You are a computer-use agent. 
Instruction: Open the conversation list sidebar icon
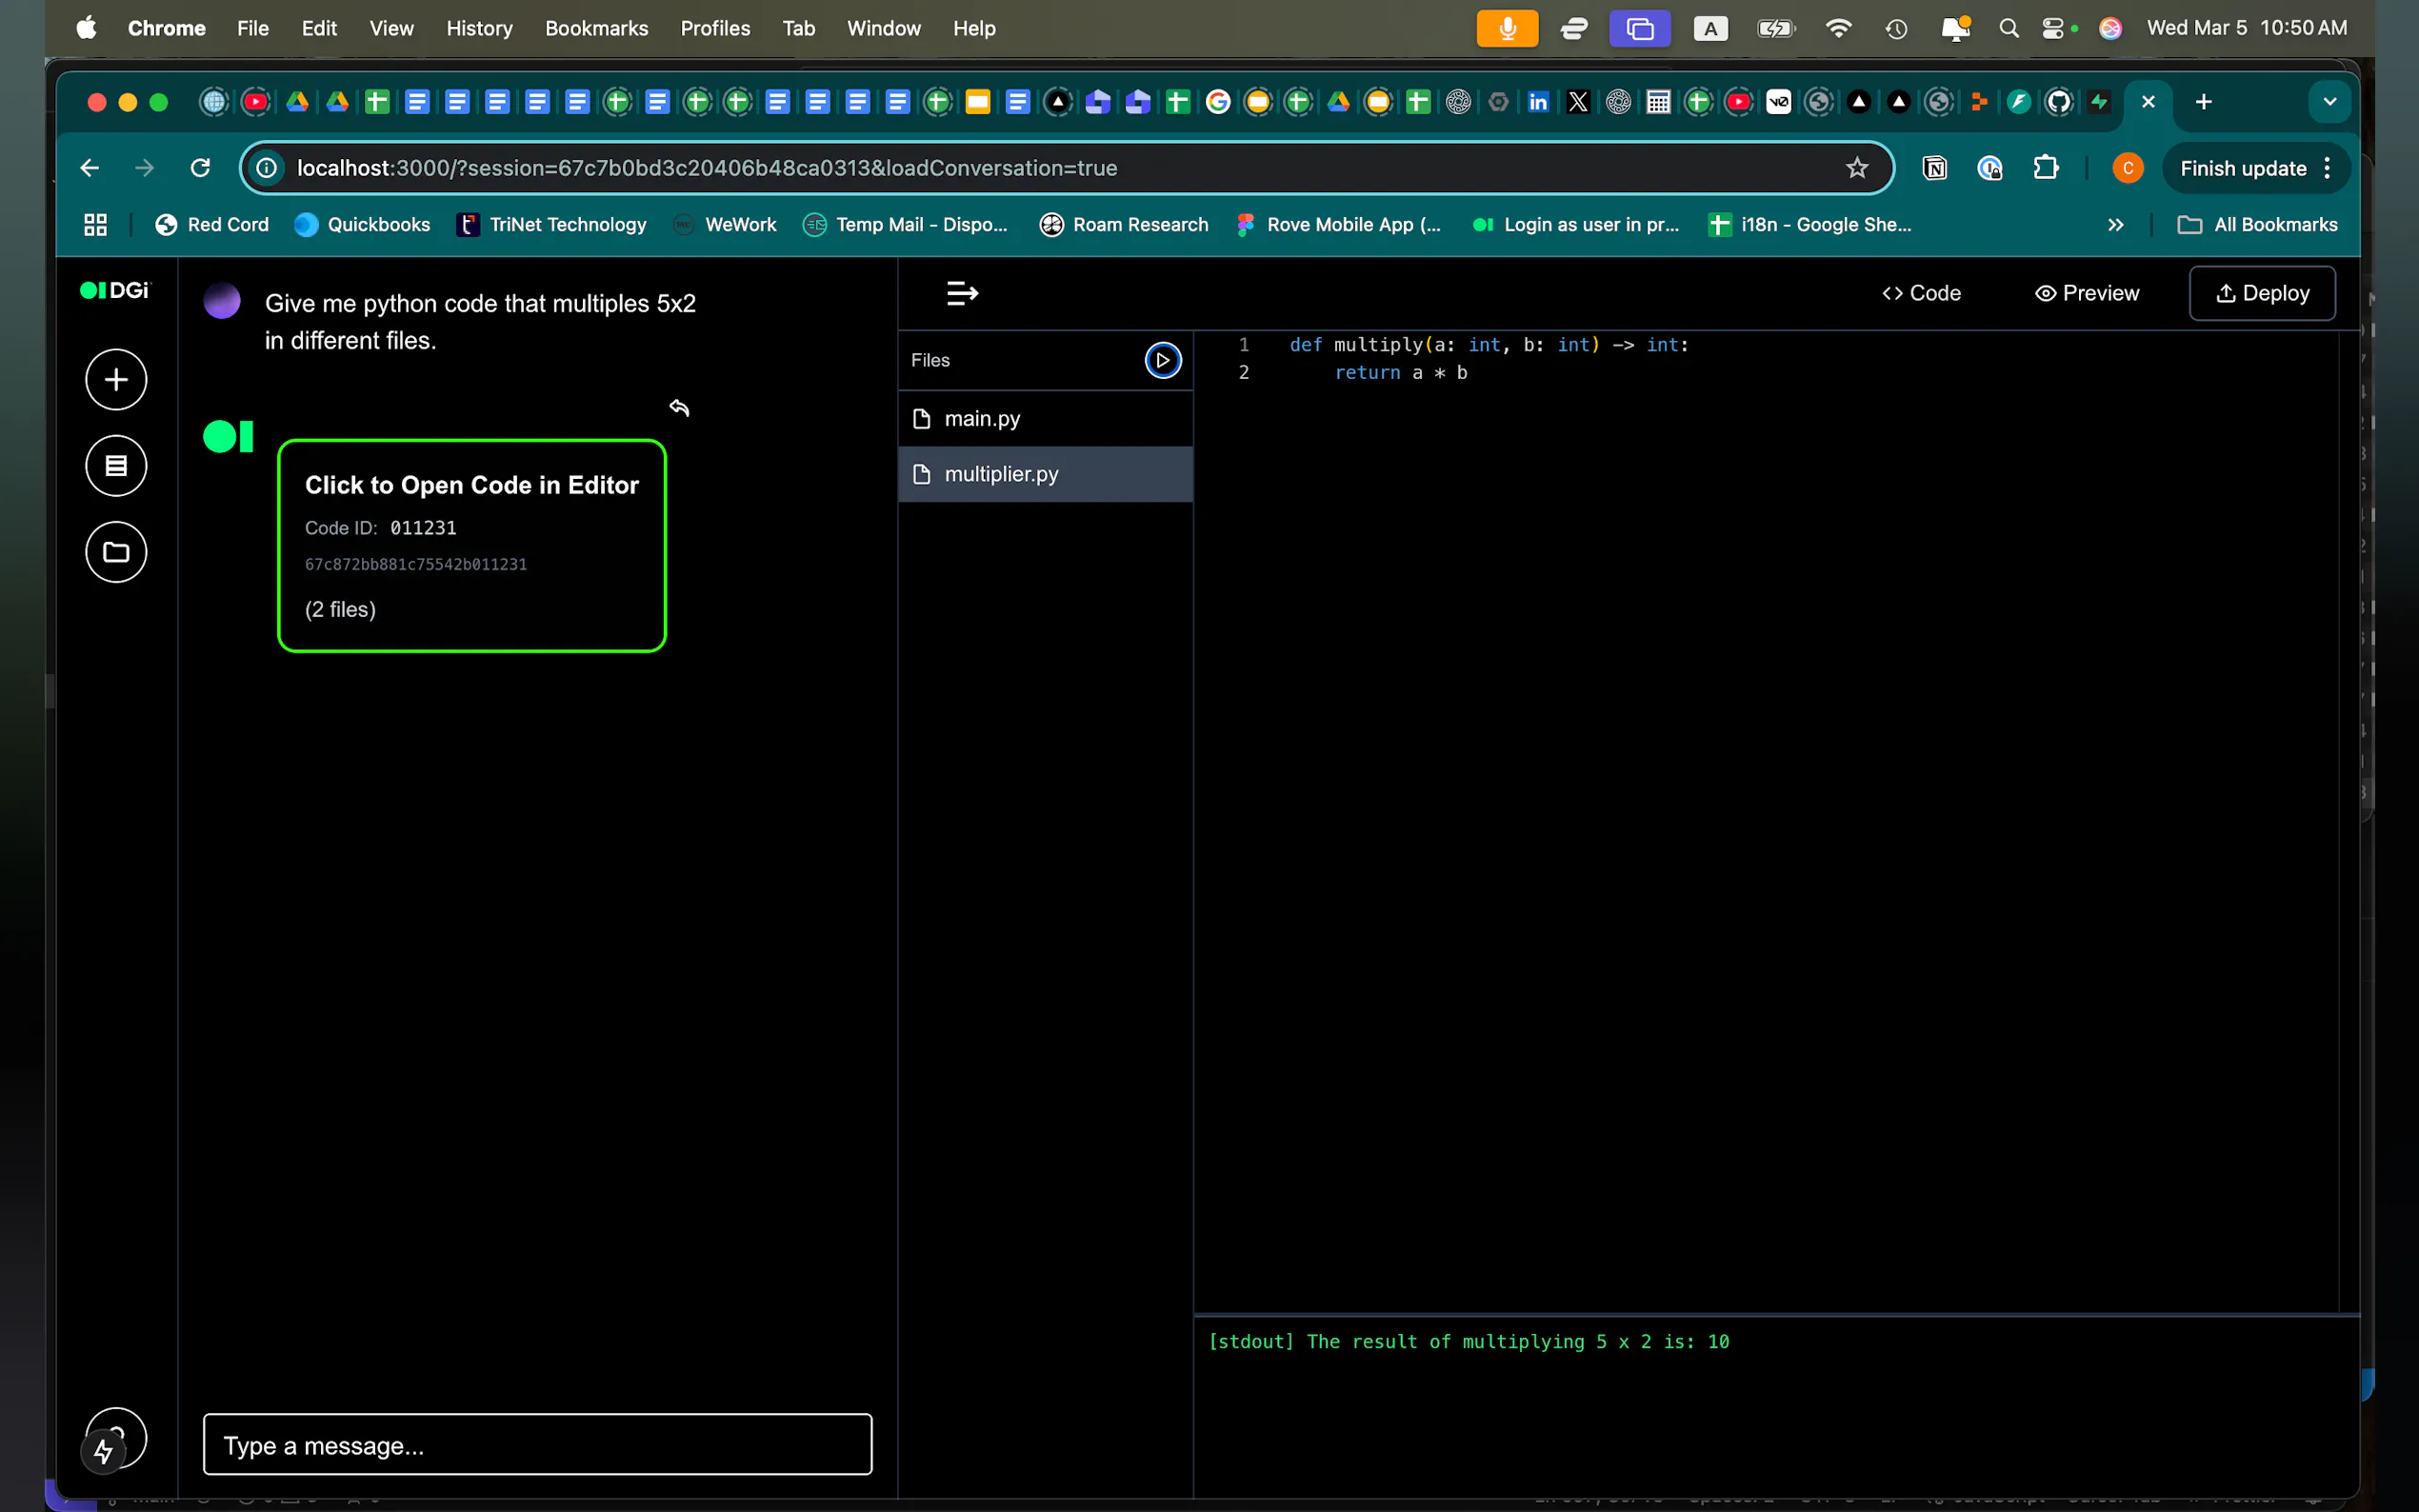coord(116,466)
